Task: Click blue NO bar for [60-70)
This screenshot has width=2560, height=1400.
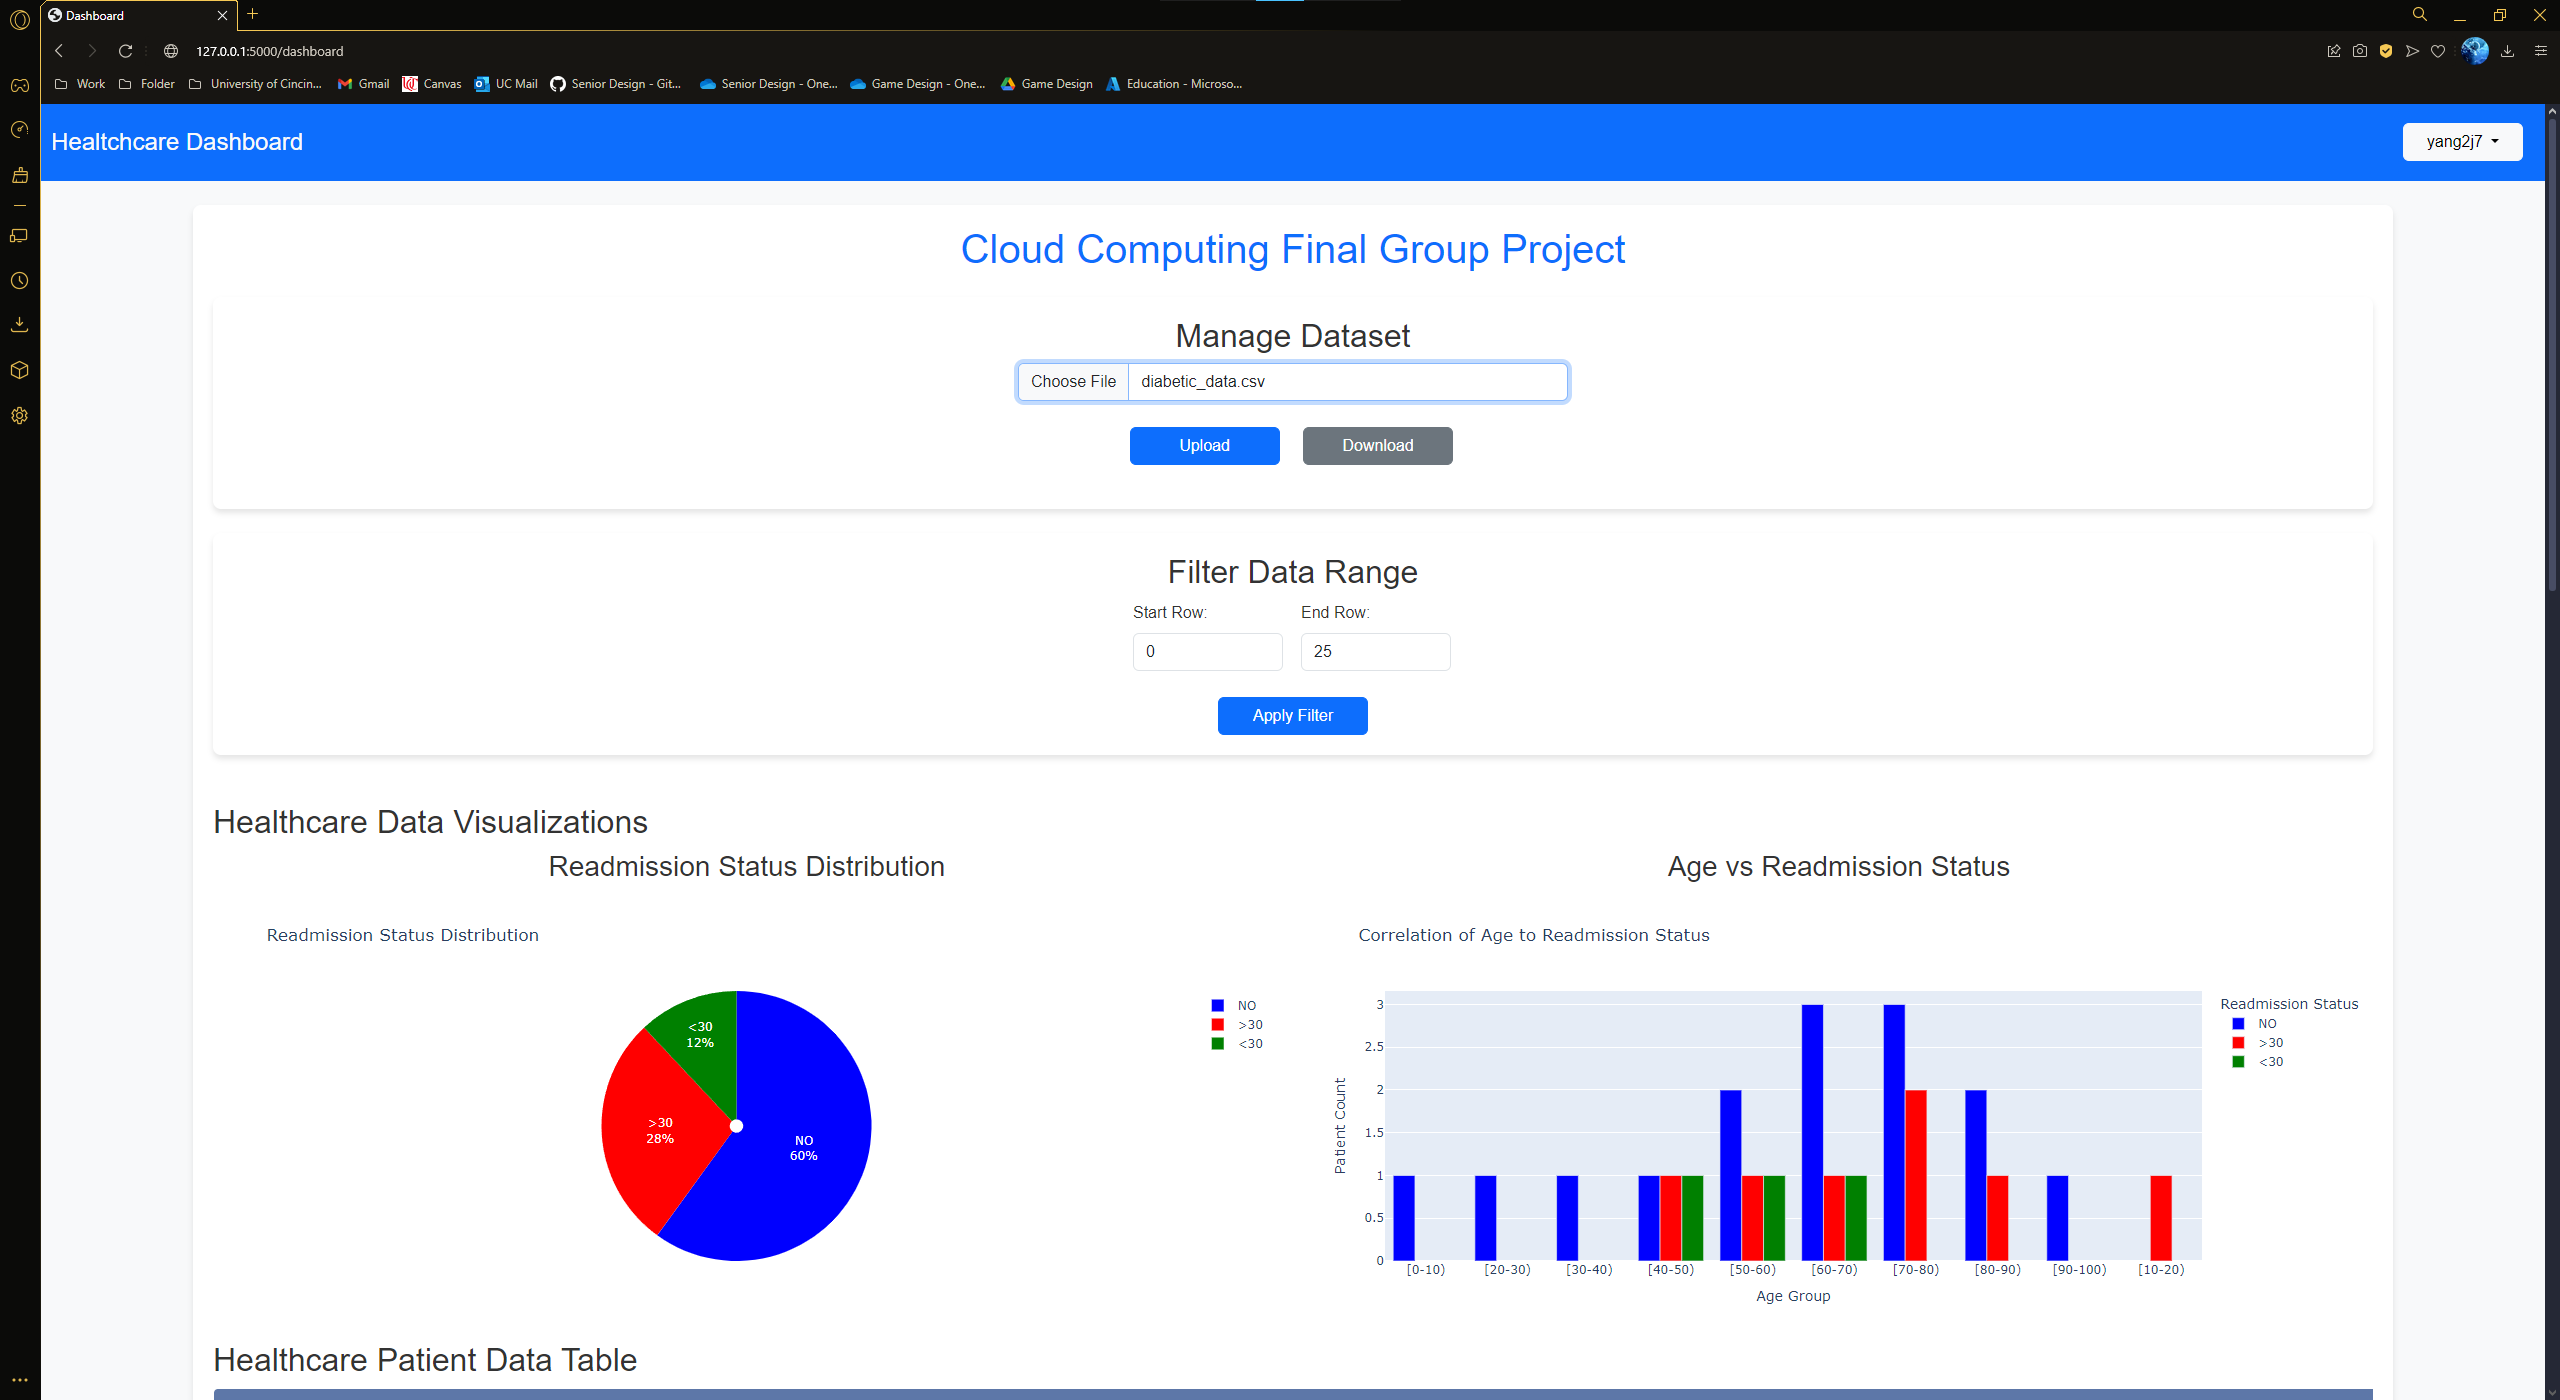Action: coord(1812,1133)
